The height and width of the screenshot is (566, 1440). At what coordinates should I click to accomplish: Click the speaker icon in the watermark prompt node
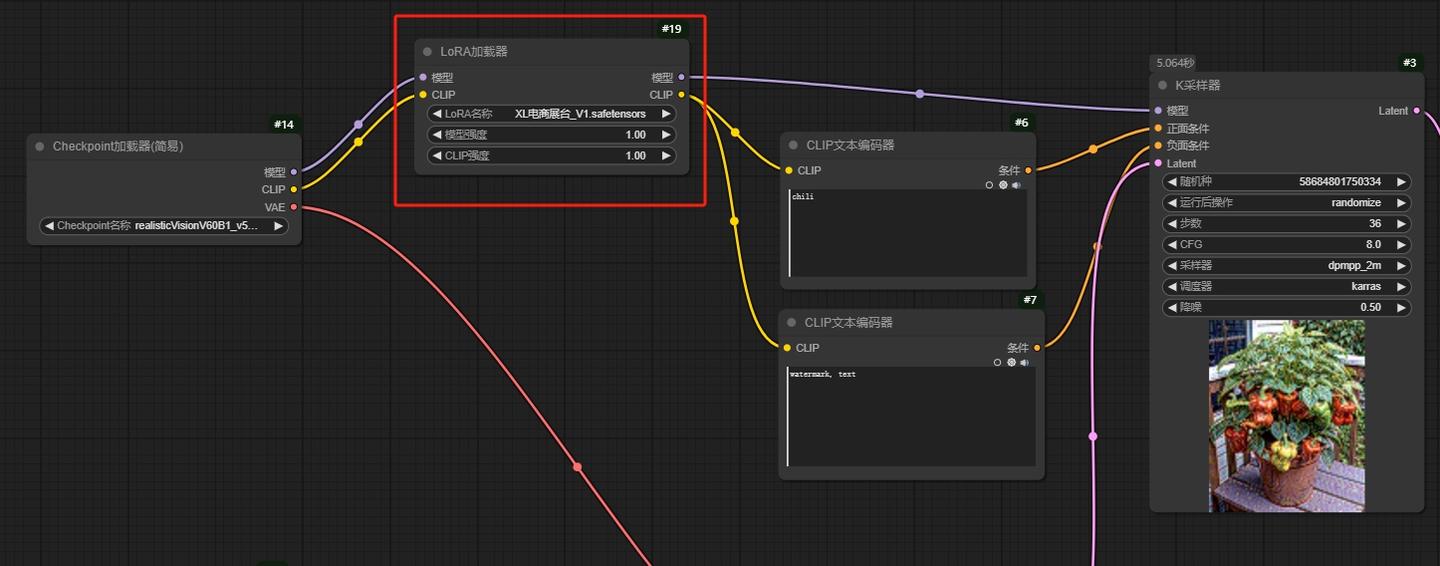pos(1025,362)
